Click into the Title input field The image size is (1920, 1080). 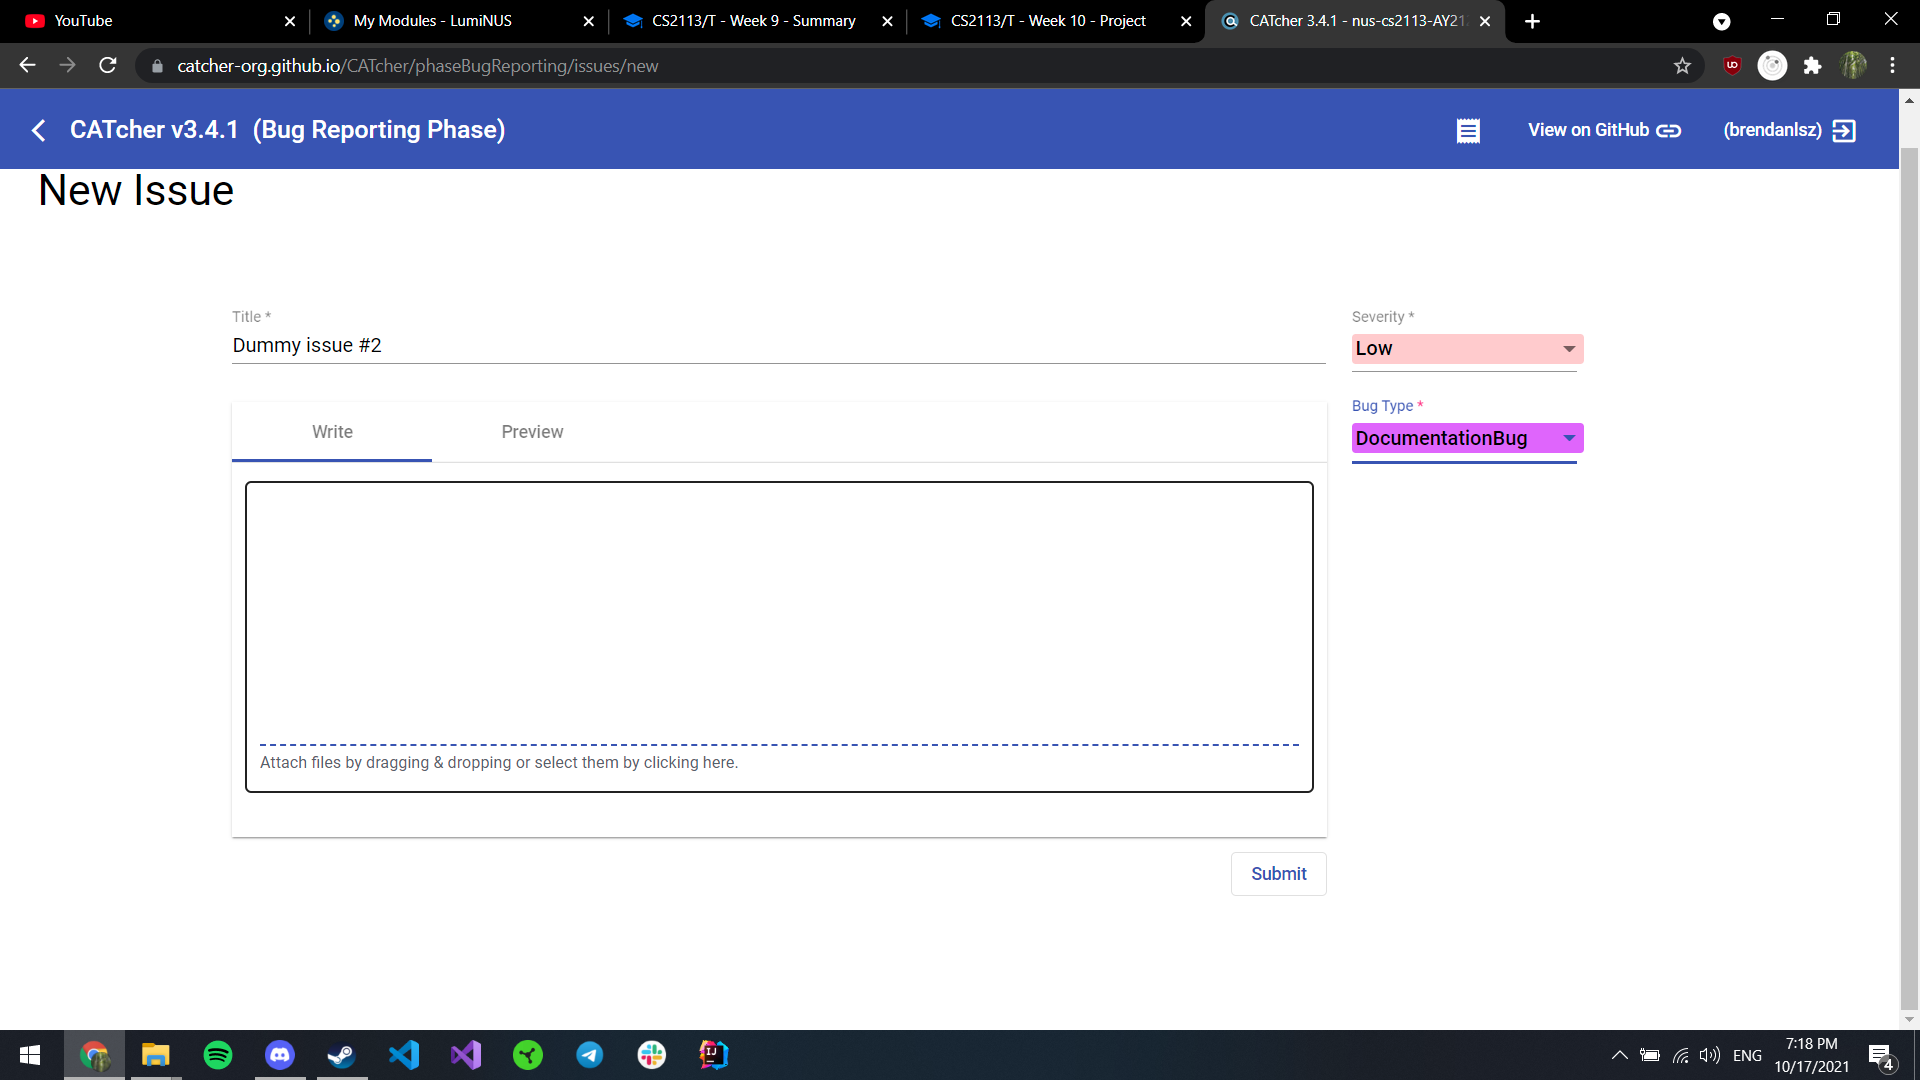(x=778, y=346)
